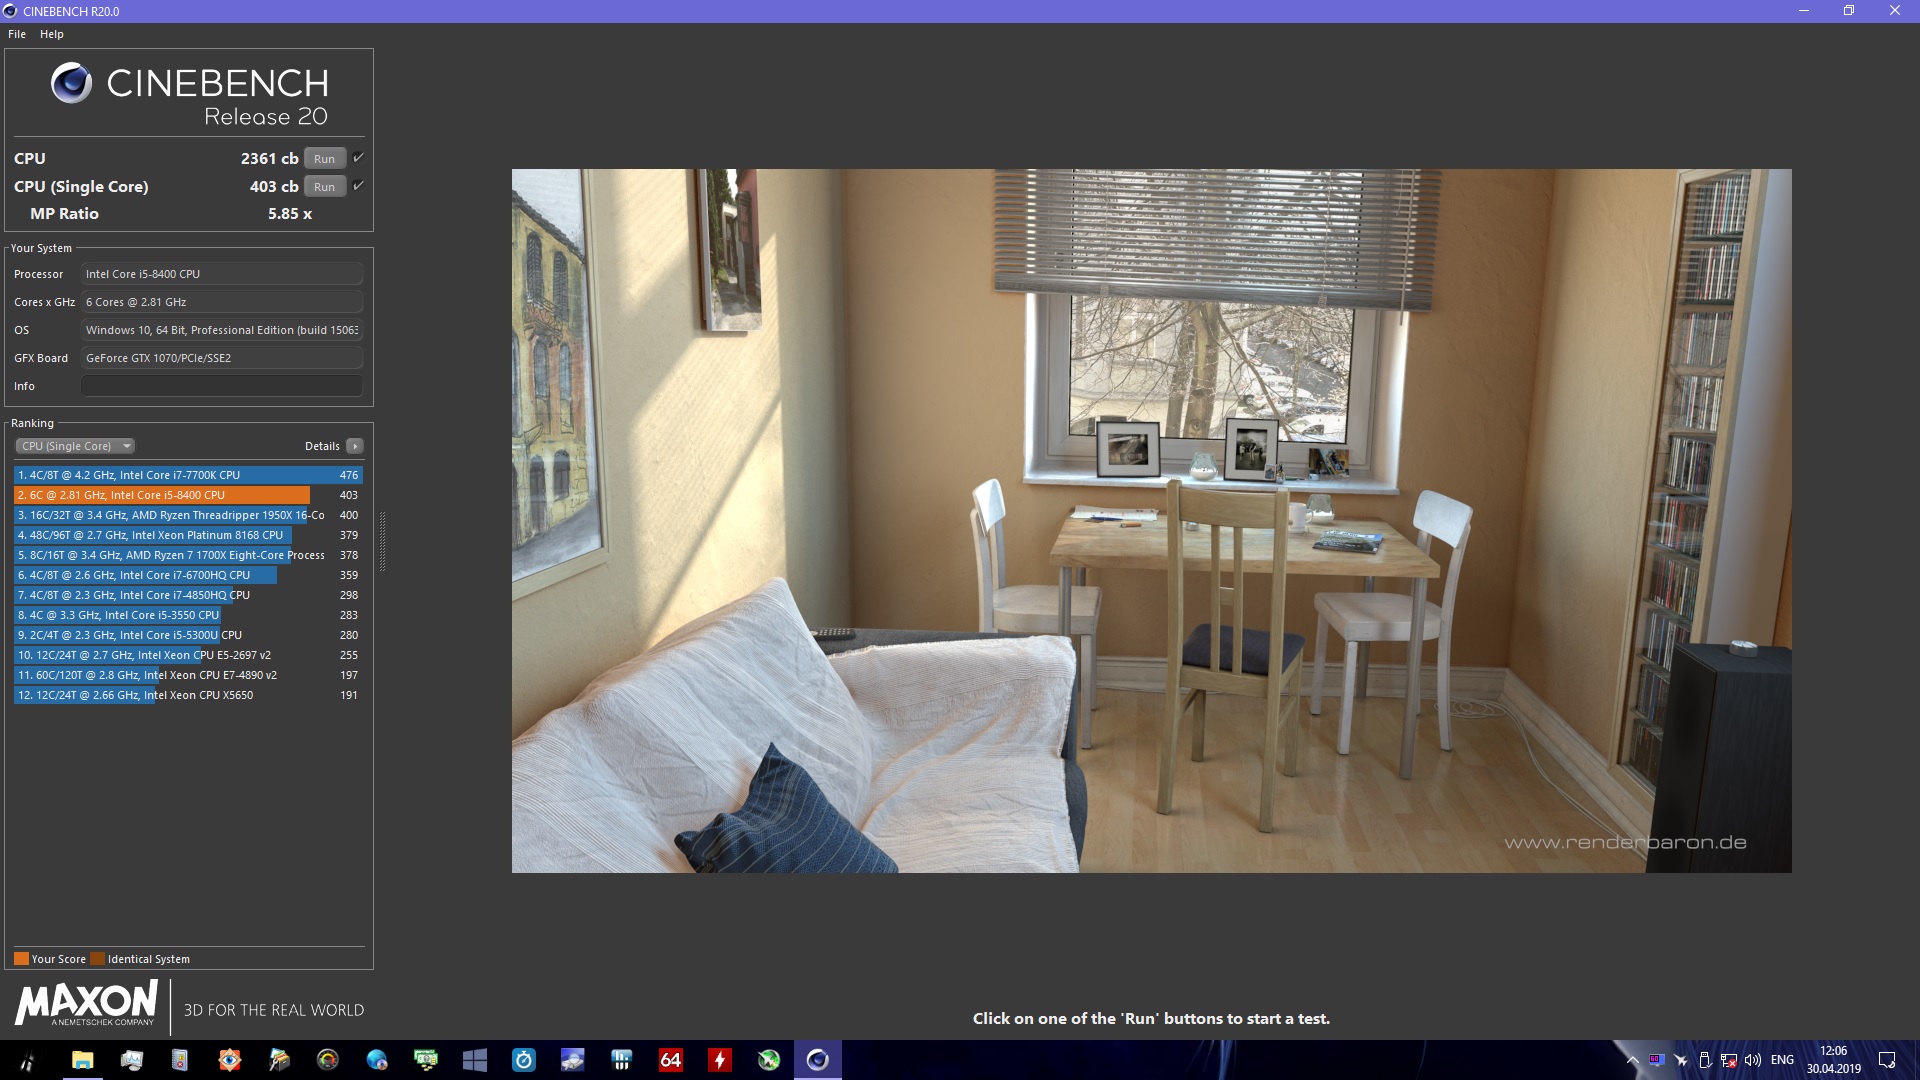Click the Info input field
Screen dimensions: 1920x1080
221,386
